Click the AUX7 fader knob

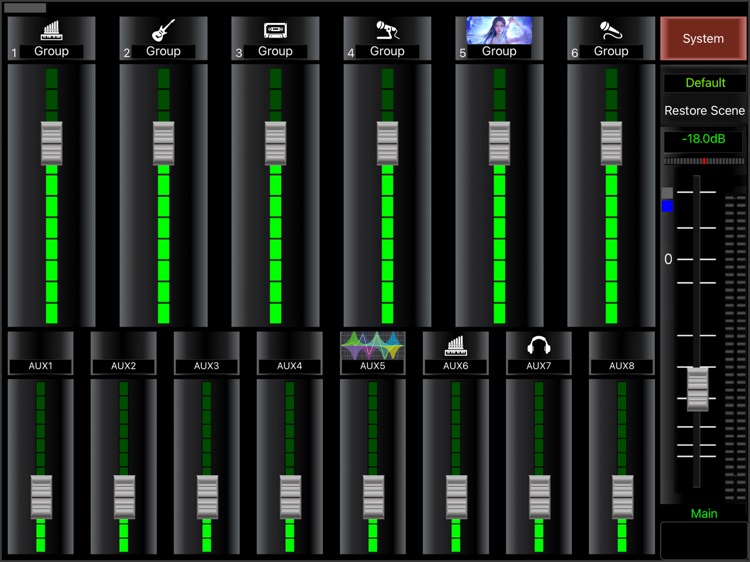point(539,497)
